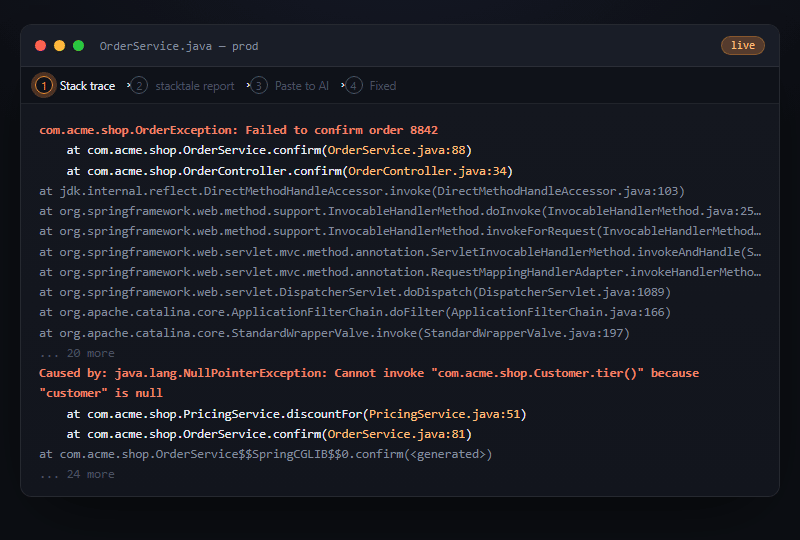Click the ApplicationFilterChain.doFilter frame line
This screenshot has height=540, width=800.
point(355,312)
